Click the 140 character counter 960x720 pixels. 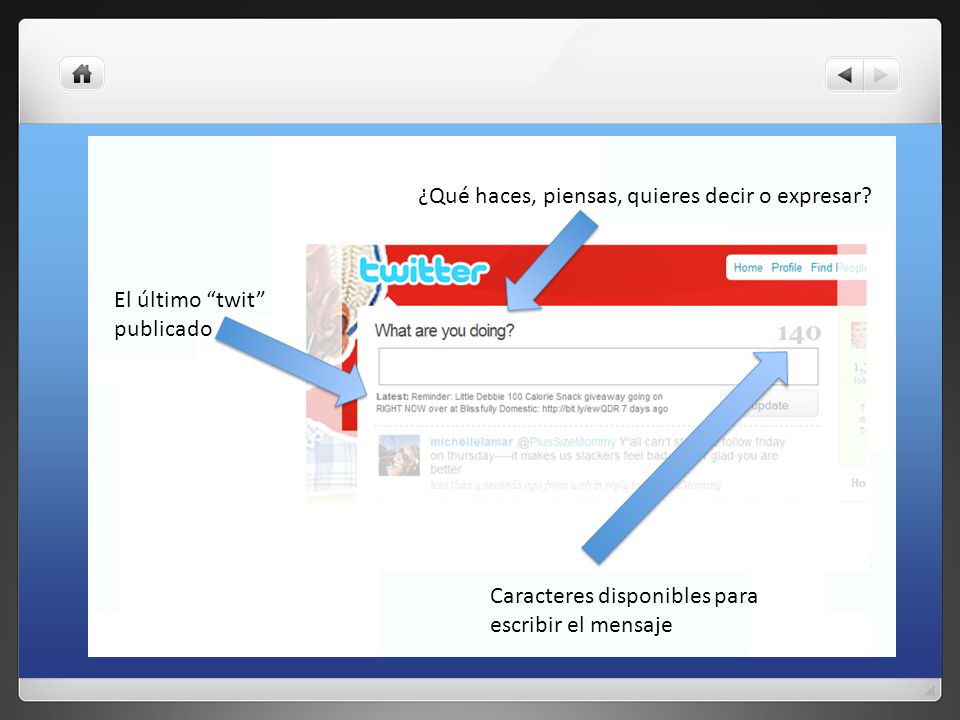799,334
